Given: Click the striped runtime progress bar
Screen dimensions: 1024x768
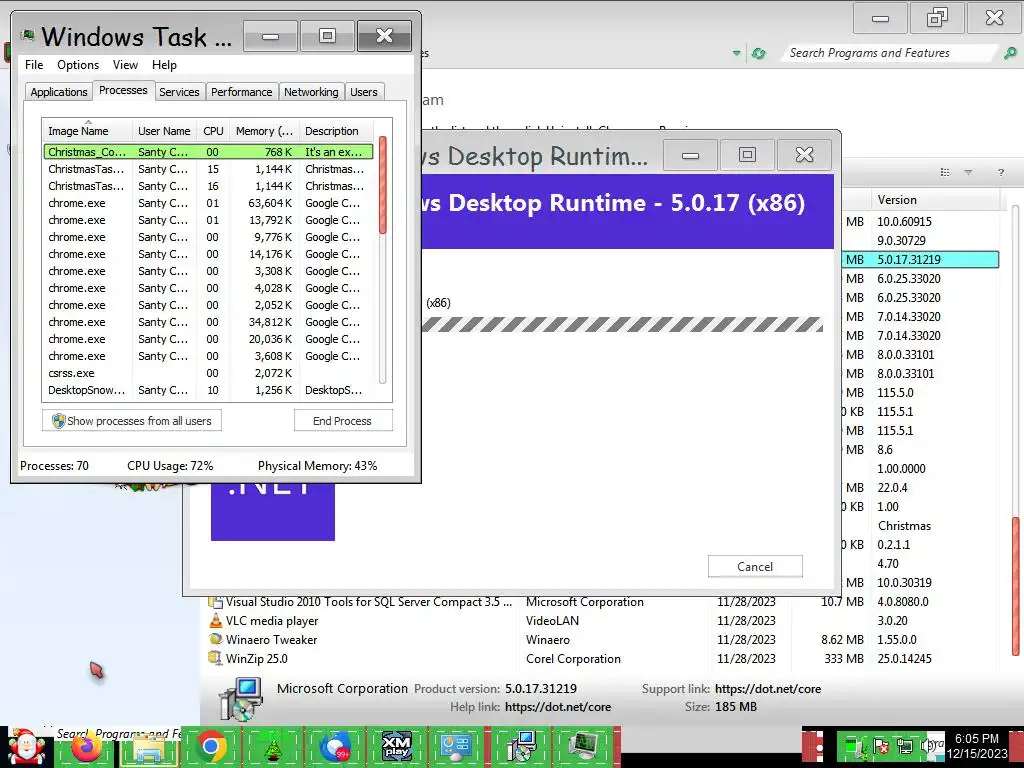Looking at the screenshot, I should point(622,324).
